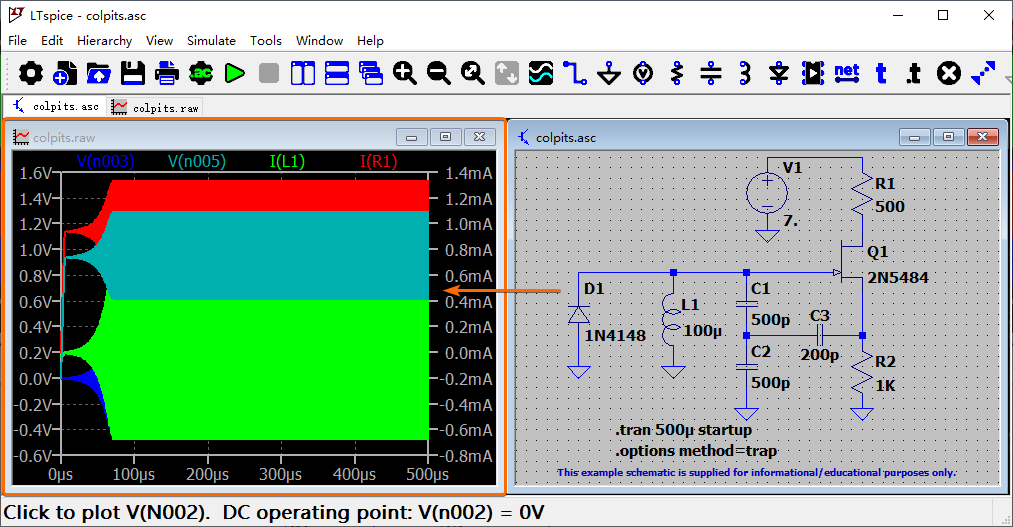The height and width of the screenshot is (527, 1013).
Task: Save the schematic with floppy icon
Action: coord(132,73)
